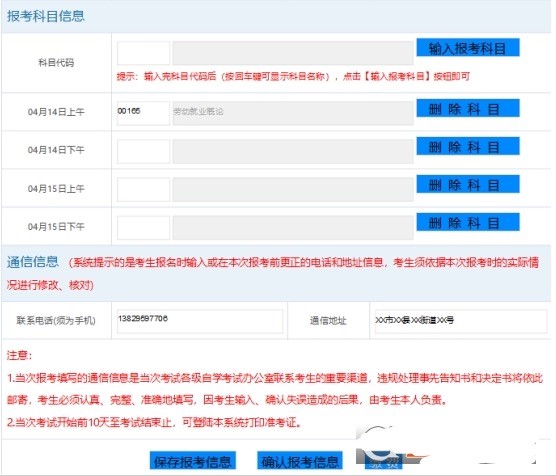556x476 pixels.
Task: Click the 输入报考科目 button
Action: [x=468, y=48]
